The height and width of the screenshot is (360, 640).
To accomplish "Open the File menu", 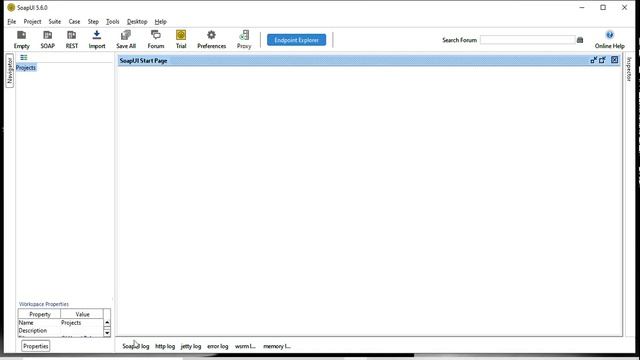I will 11,22.
